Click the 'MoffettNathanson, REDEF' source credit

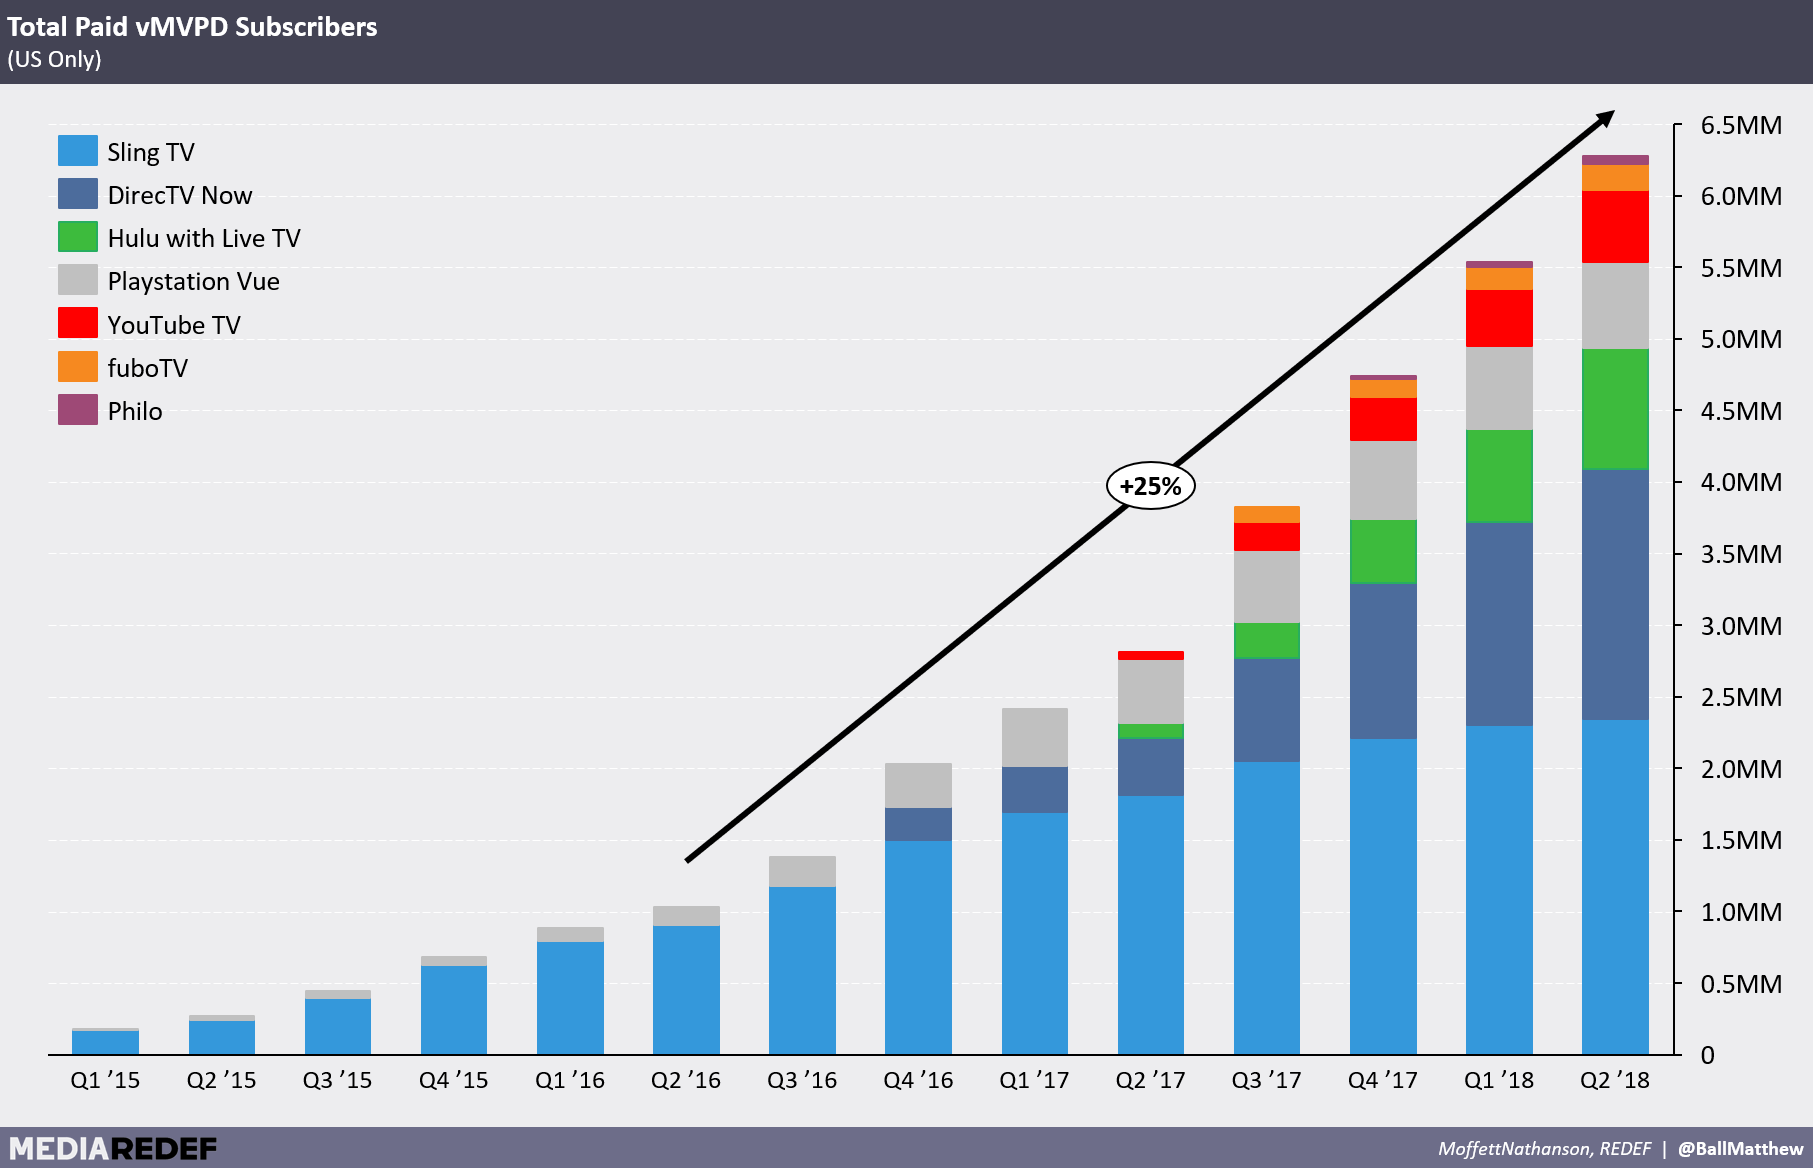pyautogui.click(x=1545, y=1149)
